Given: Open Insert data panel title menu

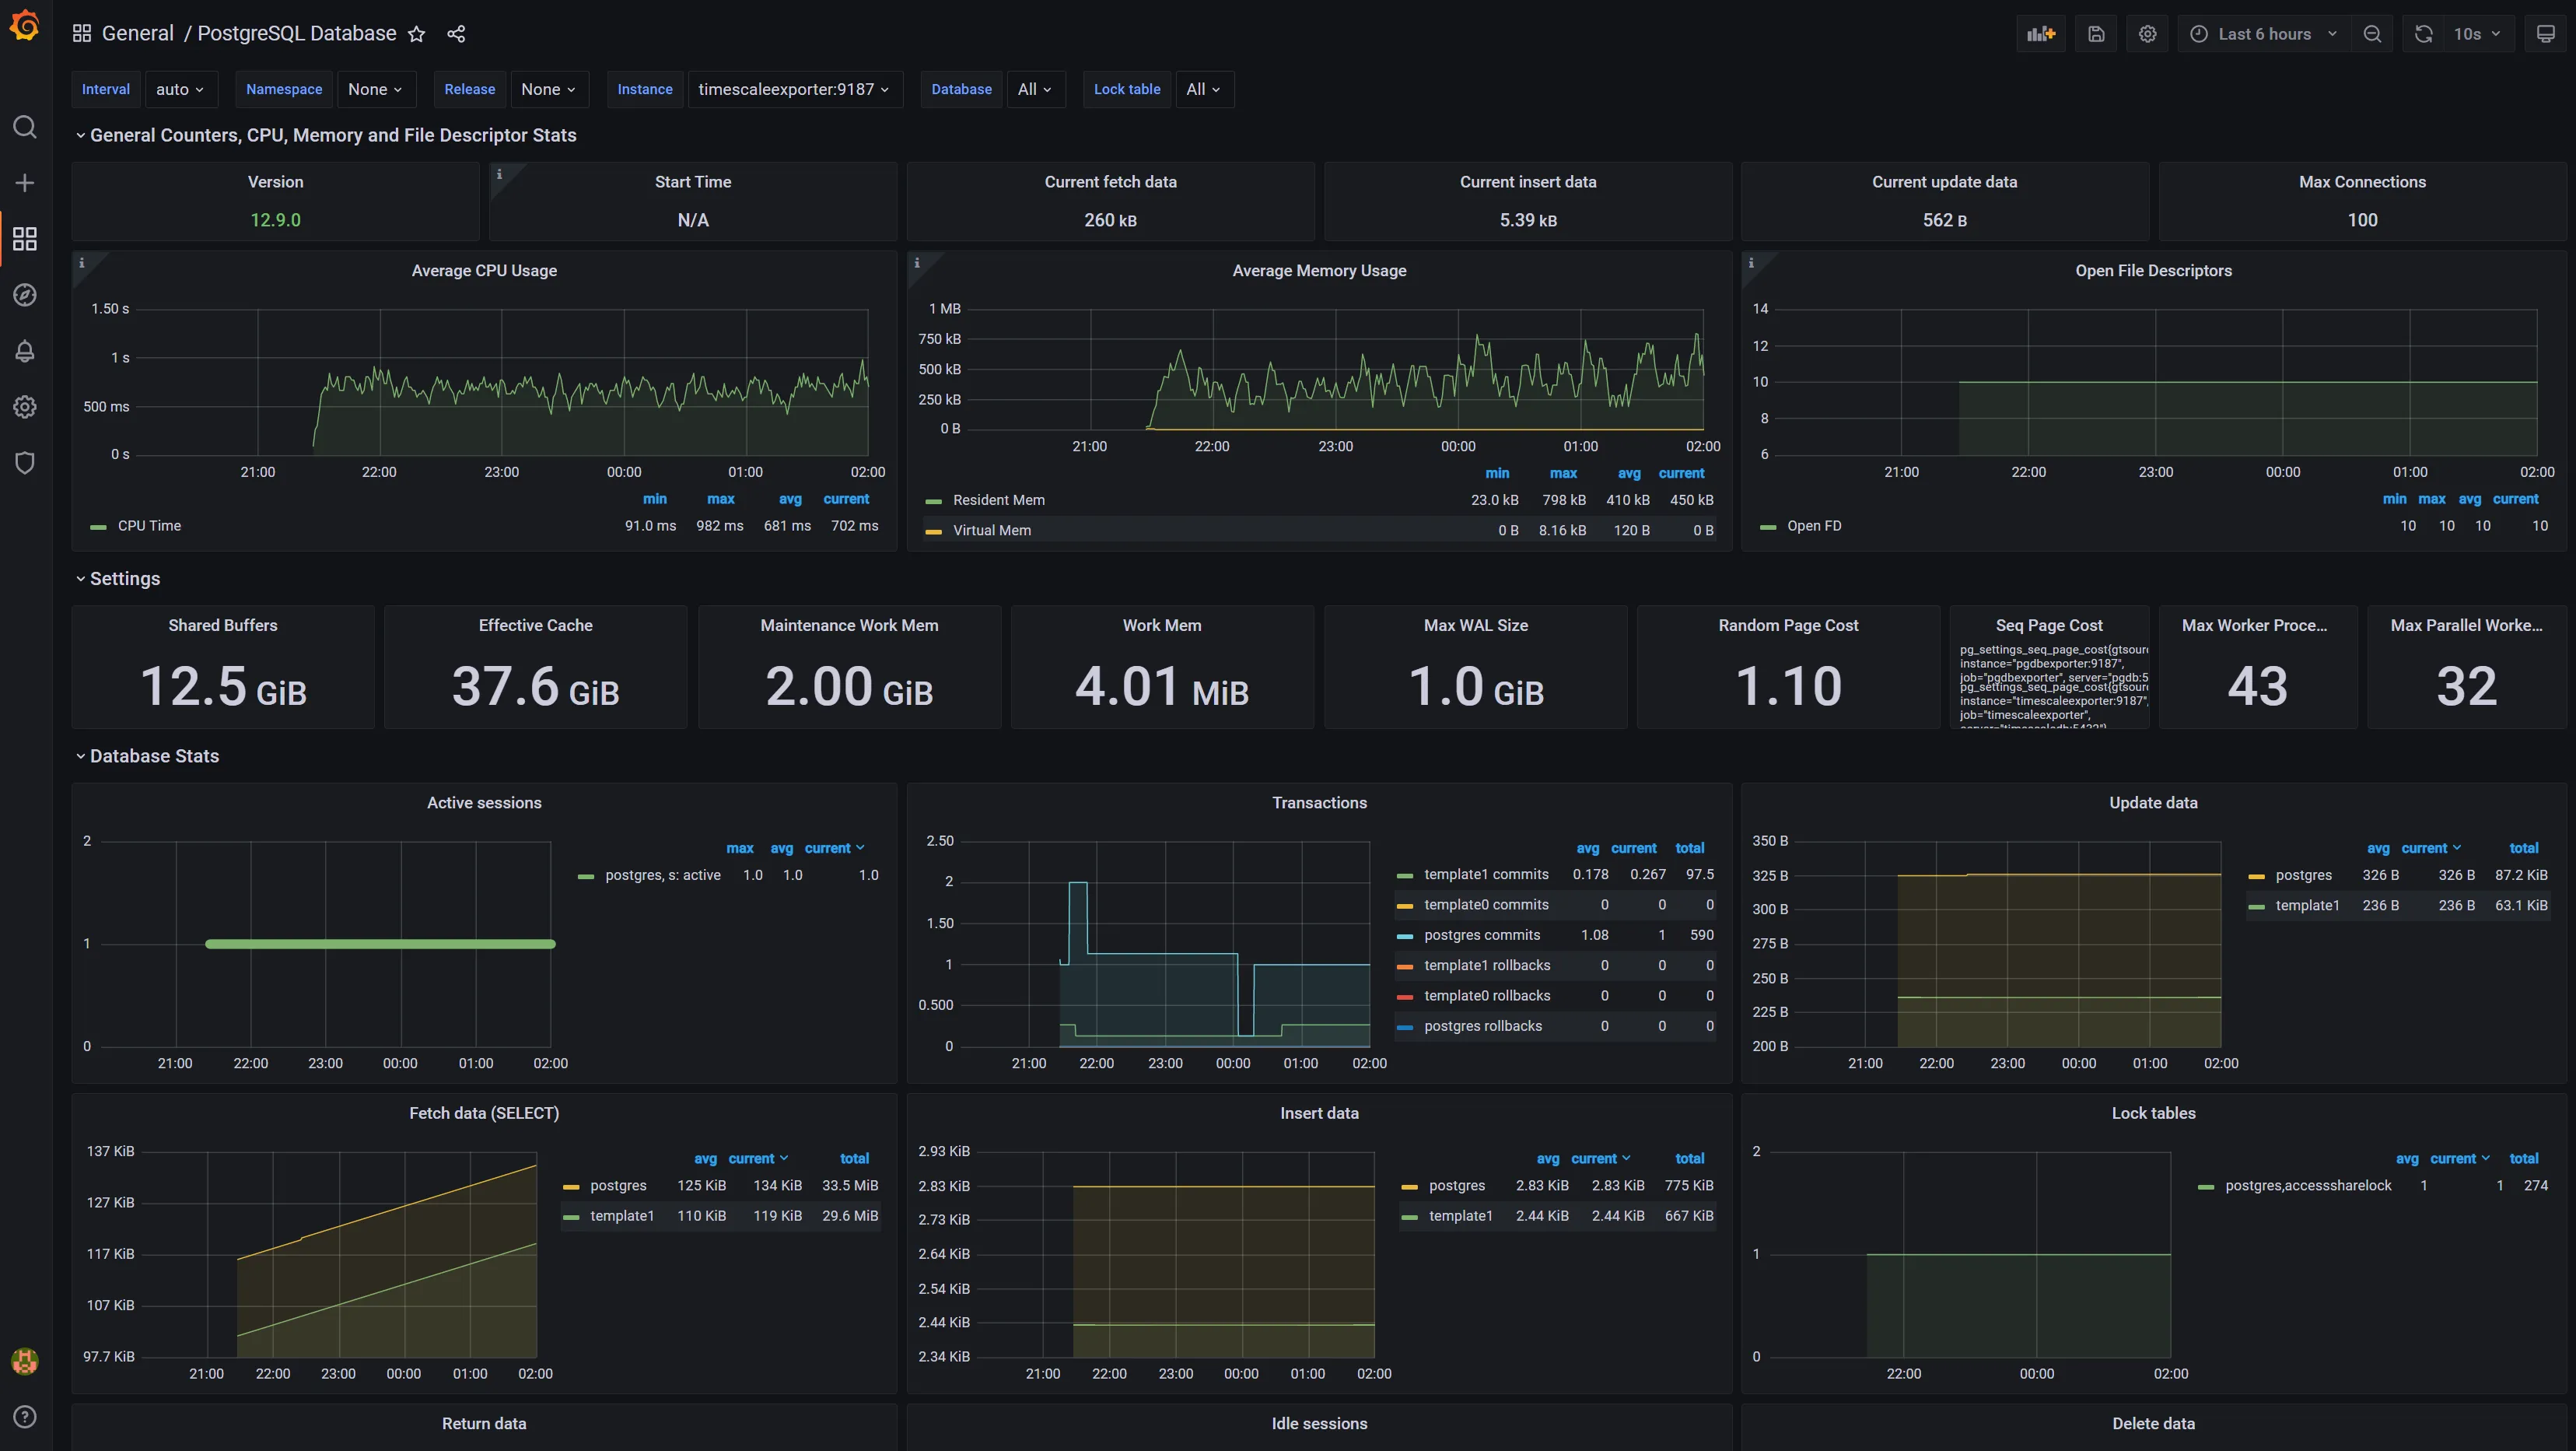Looking at the screenshot, I should tap(1319, 1113).
